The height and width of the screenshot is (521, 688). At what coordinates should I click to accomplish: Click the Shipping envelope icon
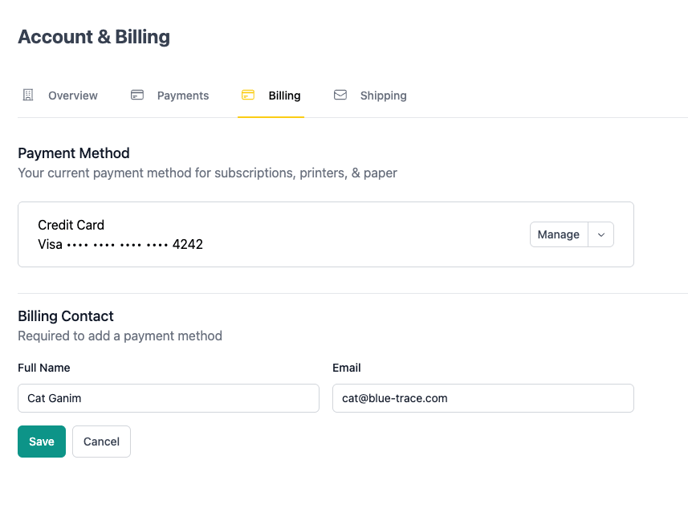click(340, 95)
